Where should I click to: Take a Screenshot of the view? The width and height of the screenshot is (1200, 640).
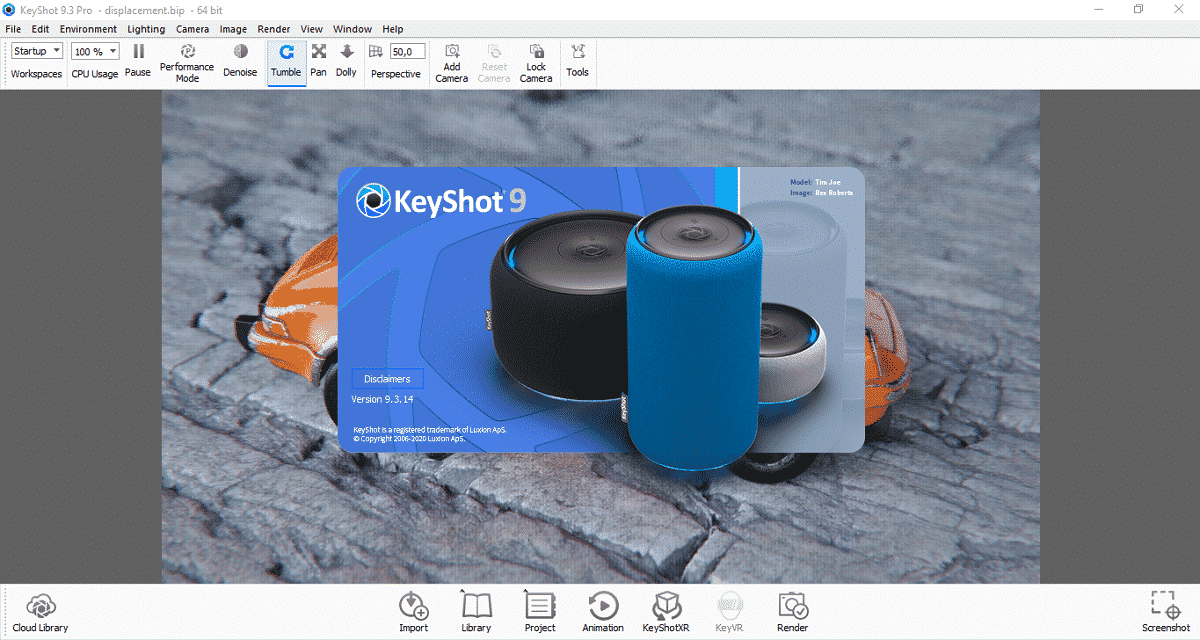(x=1166, y=612)
